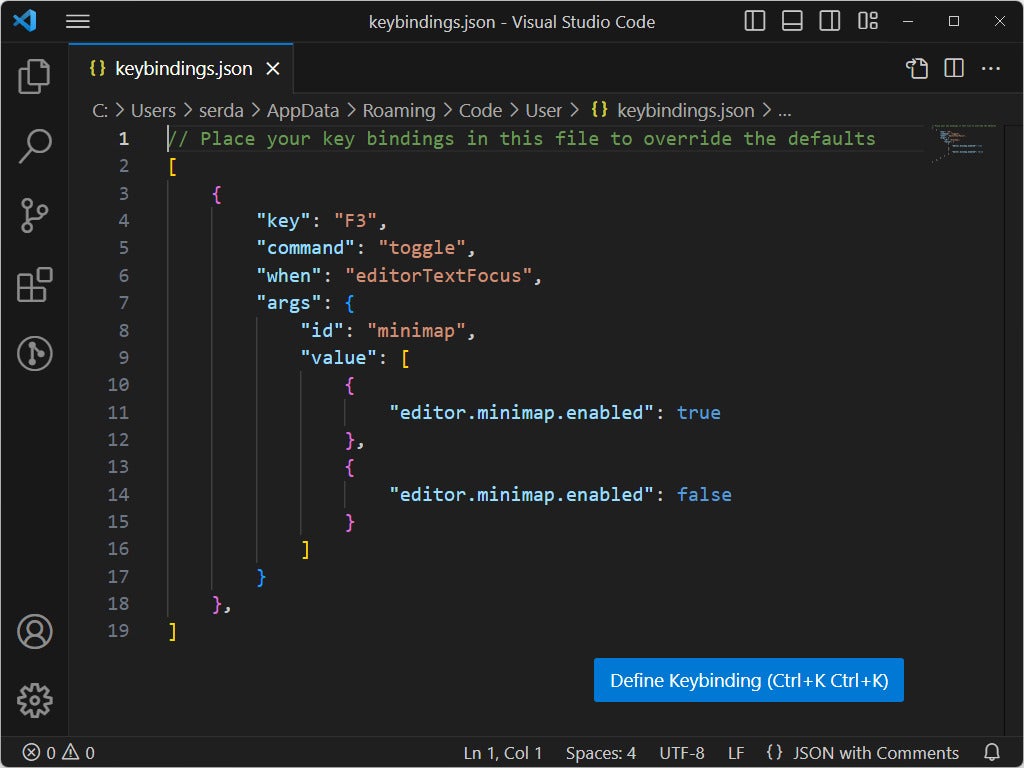Click the LF end-of-line status
The image size is (1024, 768).
click(736, 753)
